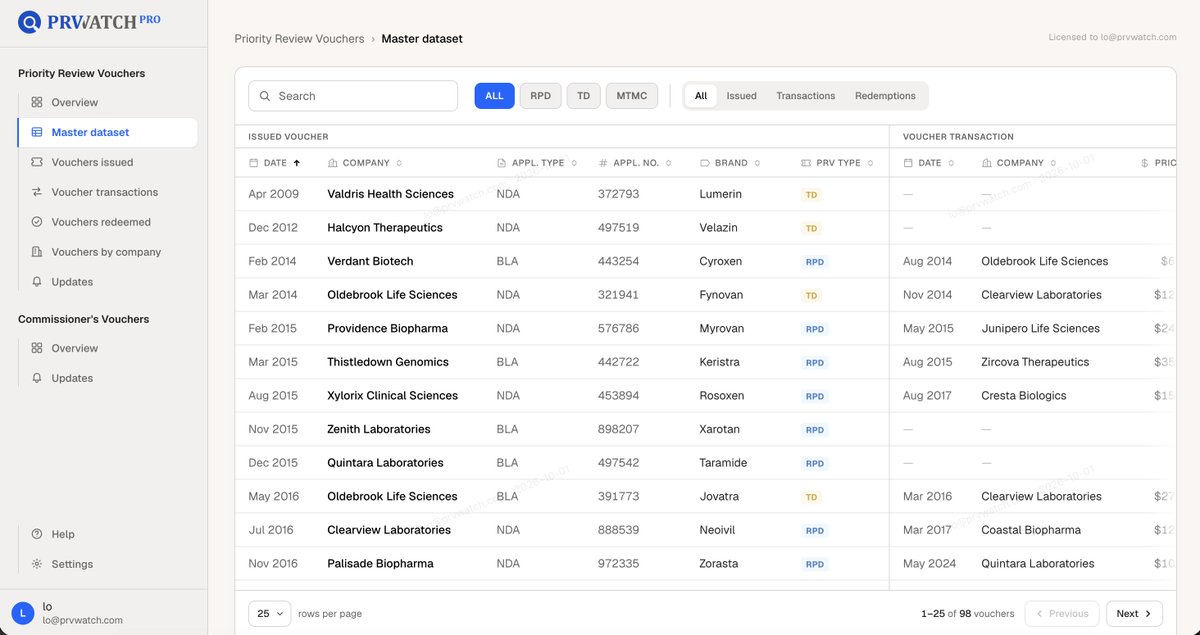Click the Search input field
1200x635 pixels.
[x=353, y=96]
